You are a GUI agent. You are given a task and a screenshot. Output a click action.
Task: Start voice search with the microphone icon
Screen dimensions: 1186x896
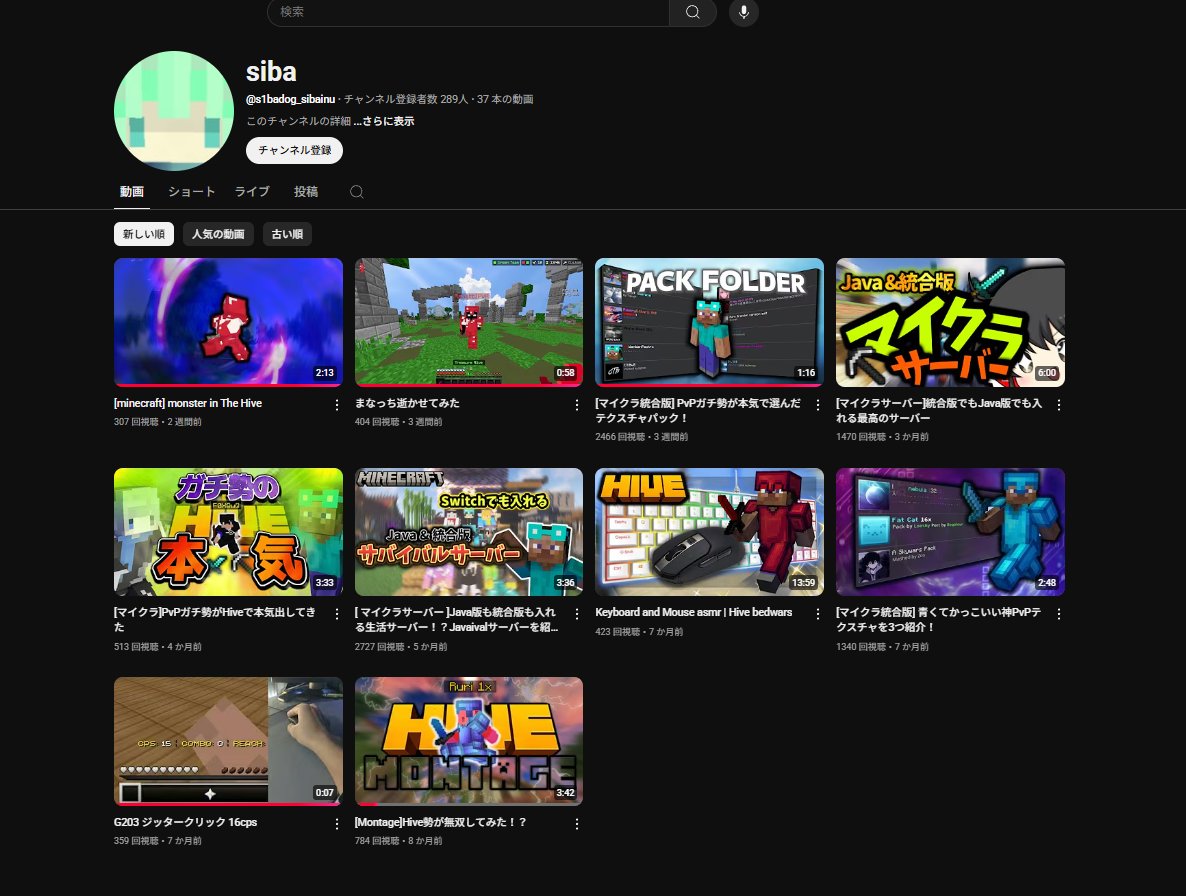click(x=744, y=12)
